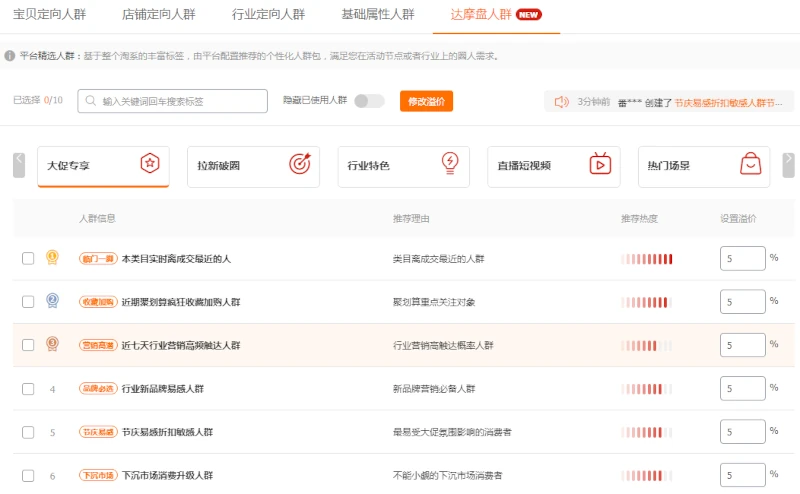Click the text 聚划算重点关注对象
800x494 pixels.
pos(434,302)
